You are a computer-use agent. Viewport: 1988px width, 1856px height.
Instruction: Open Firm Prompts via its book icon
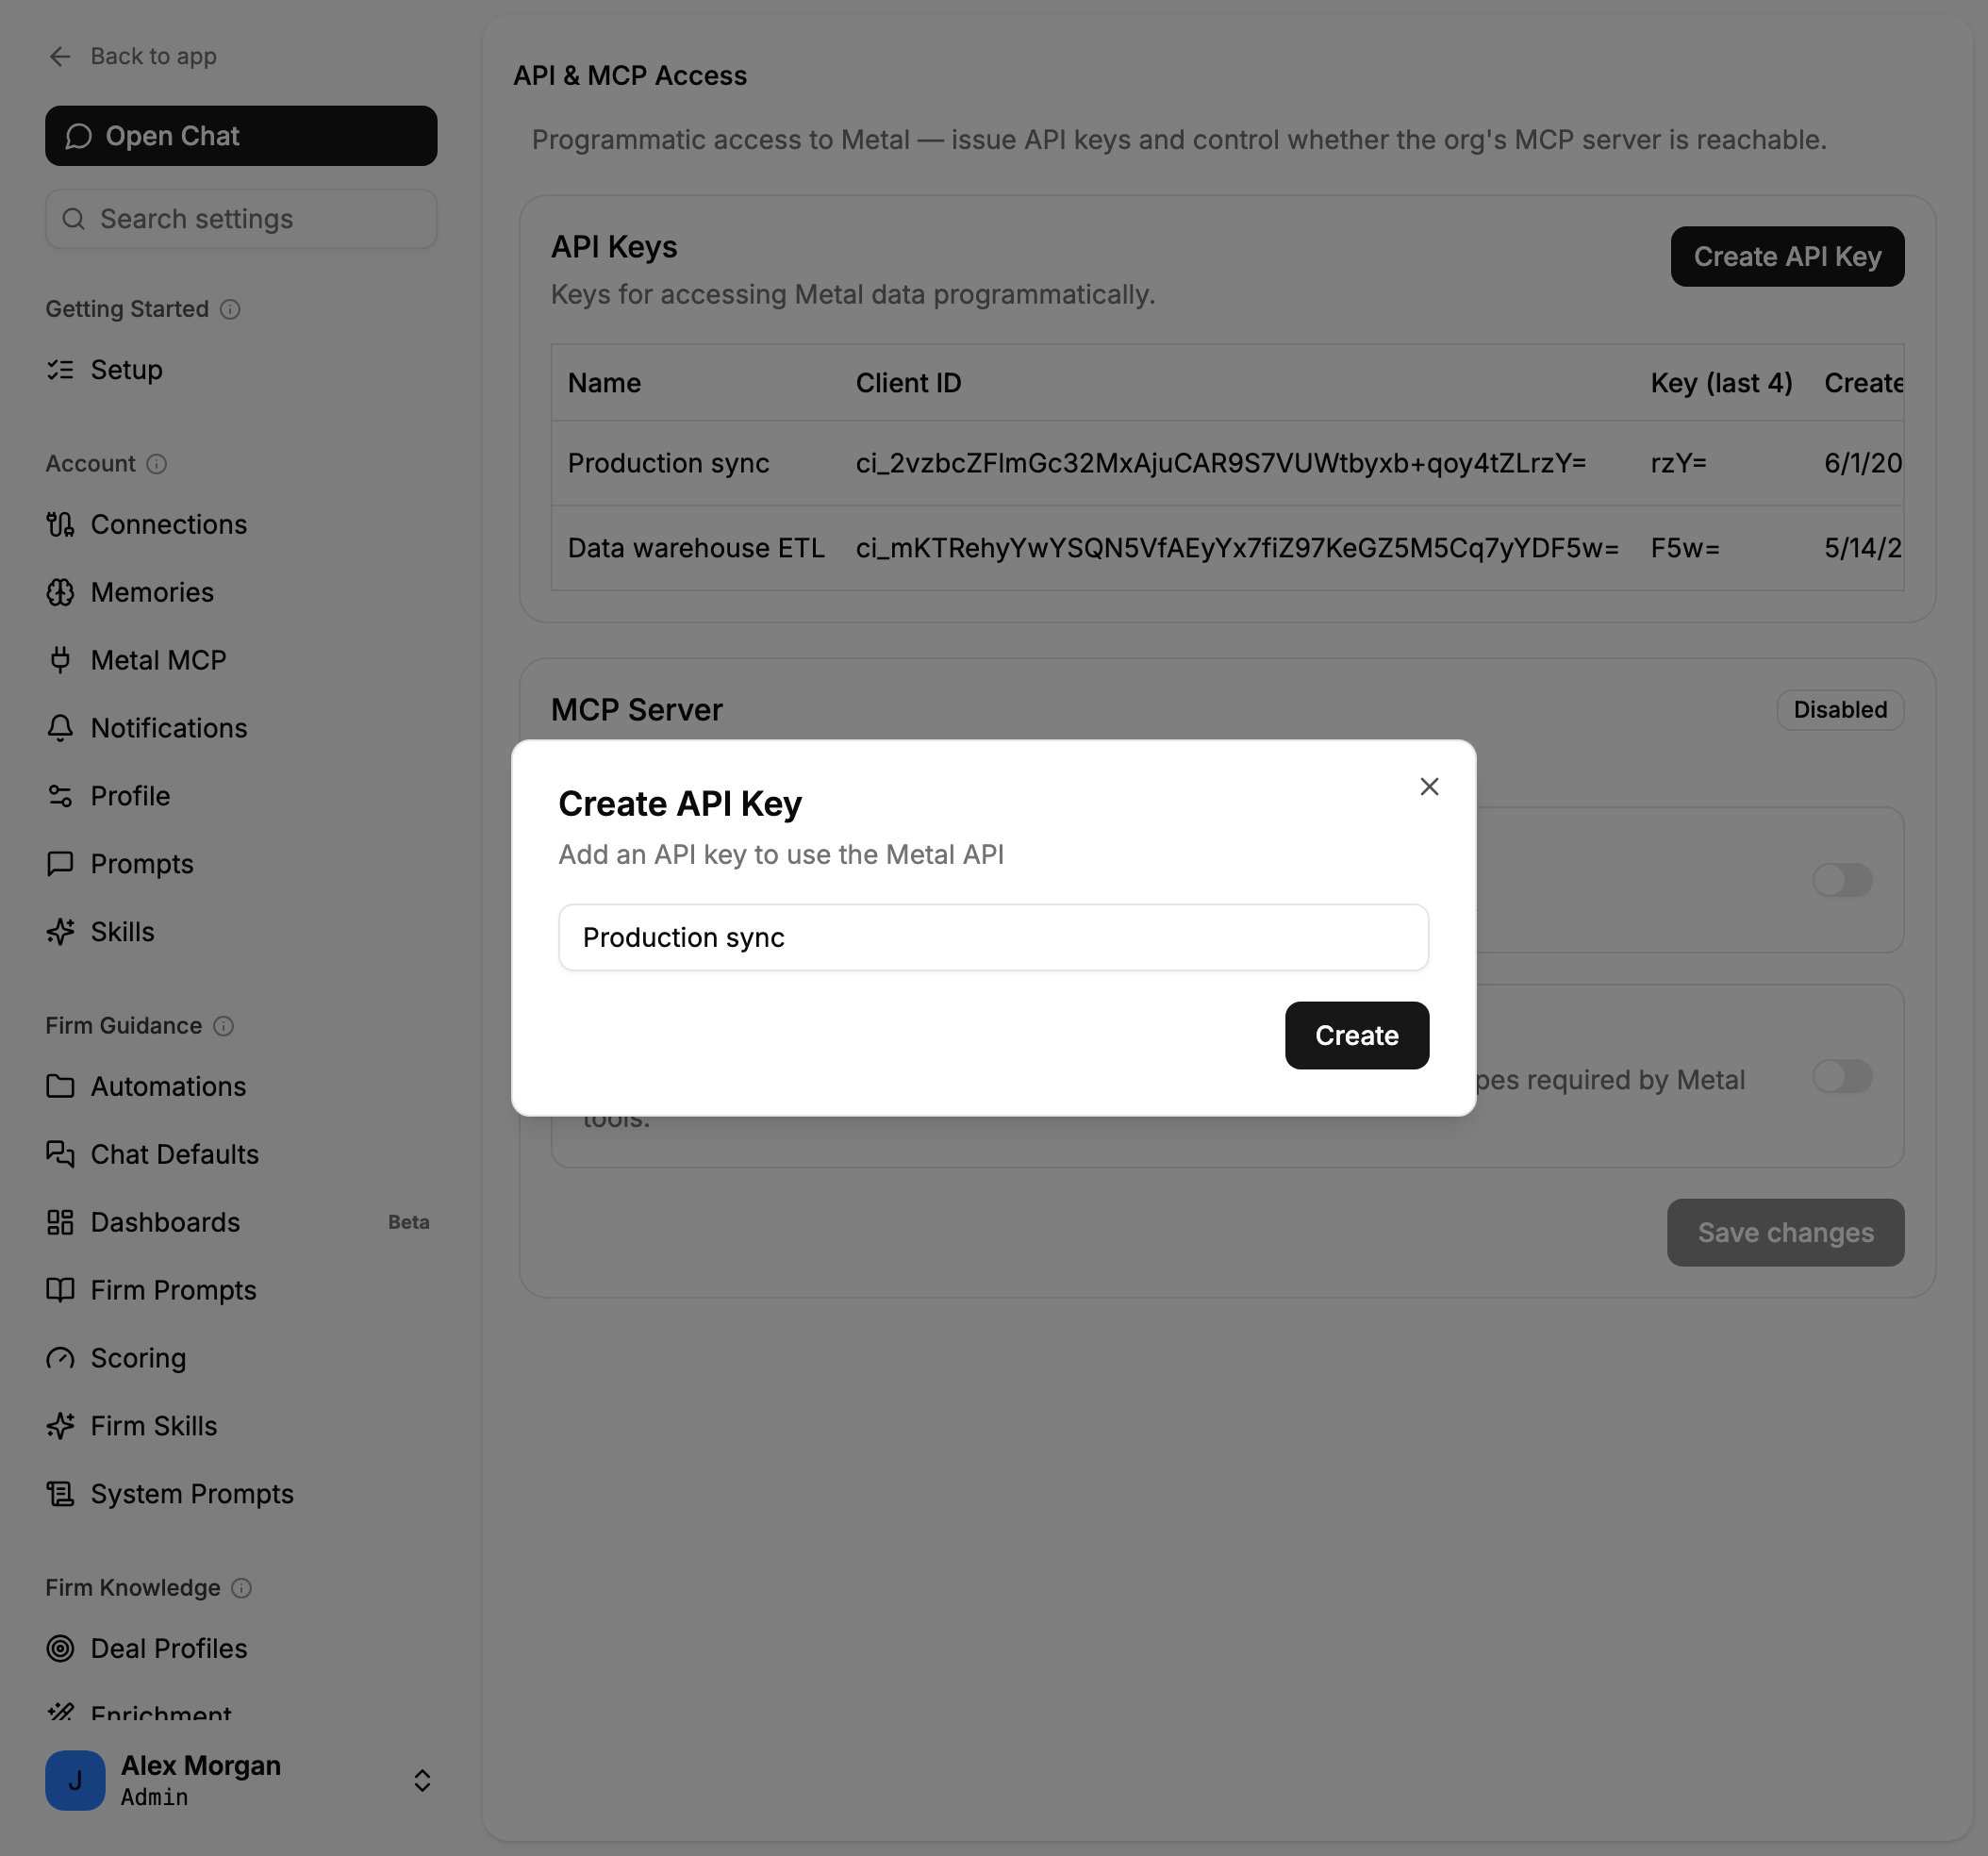(x=60, y=1290)
